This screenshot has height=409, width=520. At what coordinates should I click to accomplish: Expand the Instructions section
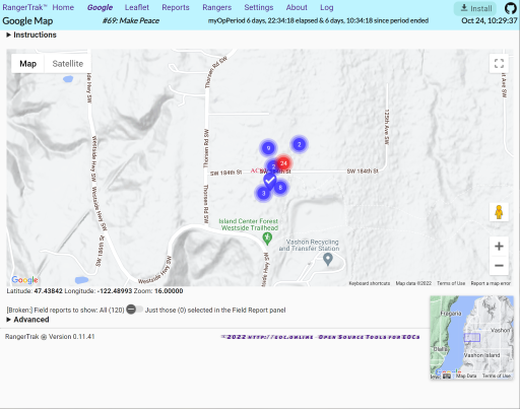click(31, 35)
